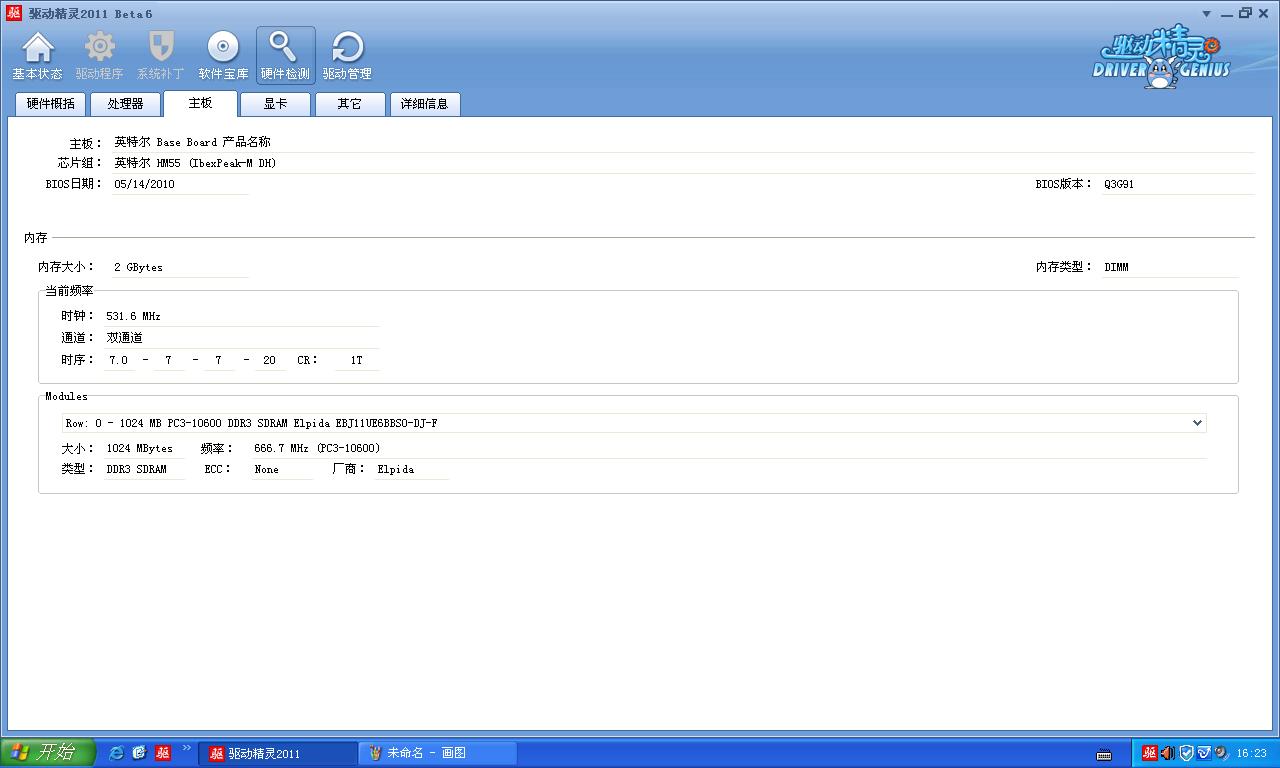Image resolution: width=1280 pixels, height=768 pixels.
Task: Switch to the 硬件概括 tab
Action: 51,104
